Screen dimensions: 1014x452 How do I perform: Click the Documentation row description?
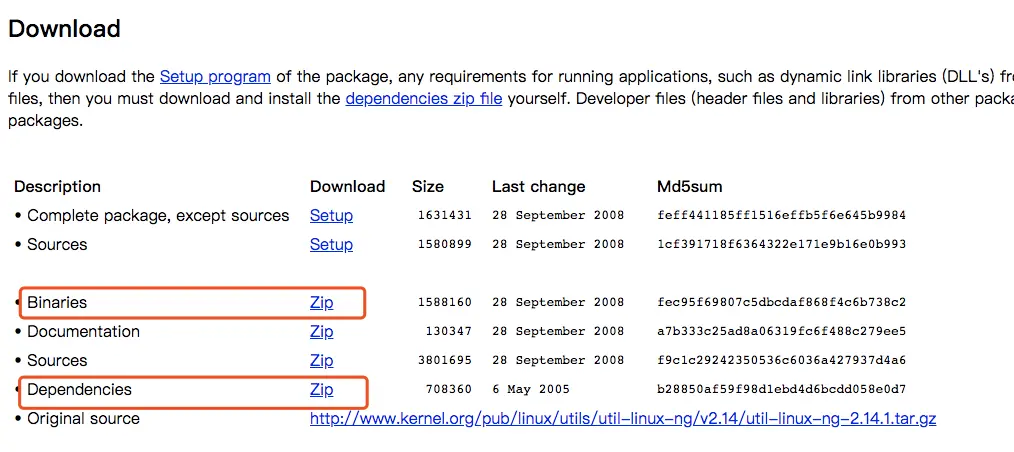[x=83, y=331]
